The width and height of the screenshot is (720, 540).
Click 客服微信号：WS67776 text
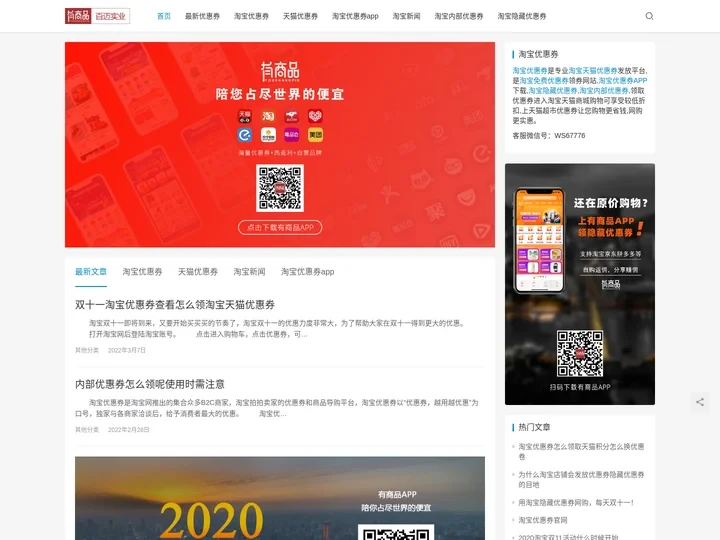[549, 135]
